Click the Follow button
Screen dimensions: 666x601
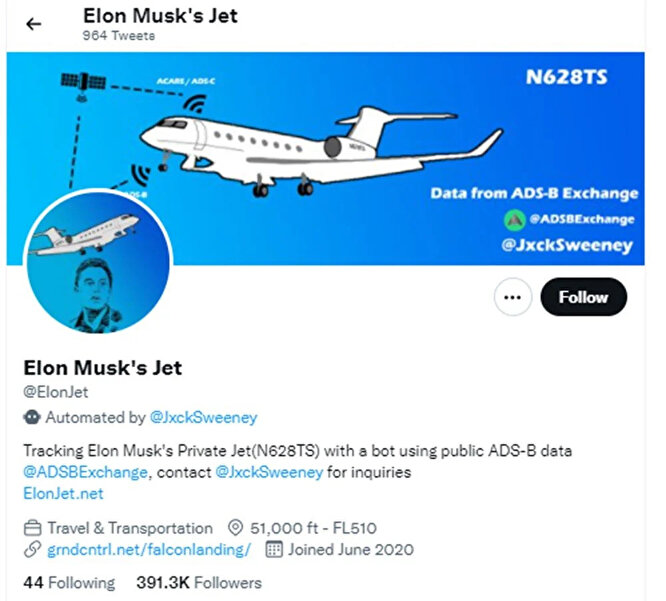tap(583, 297)
